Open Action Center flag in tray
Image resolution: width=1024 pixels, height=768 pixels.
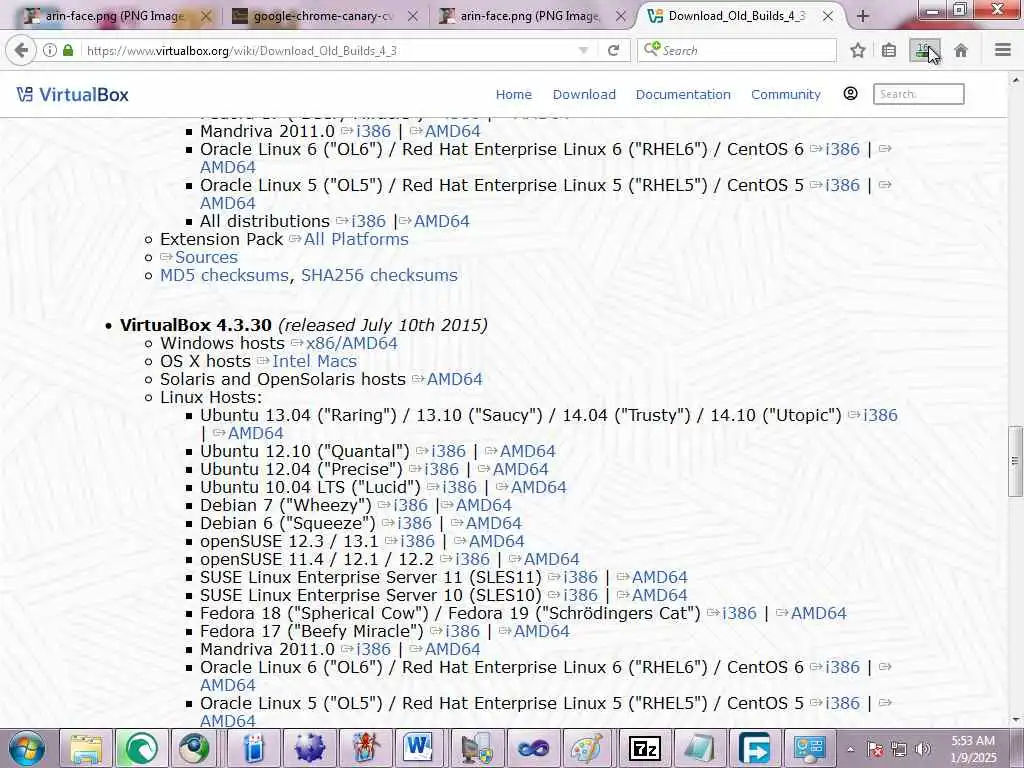[x=875, y=749]
